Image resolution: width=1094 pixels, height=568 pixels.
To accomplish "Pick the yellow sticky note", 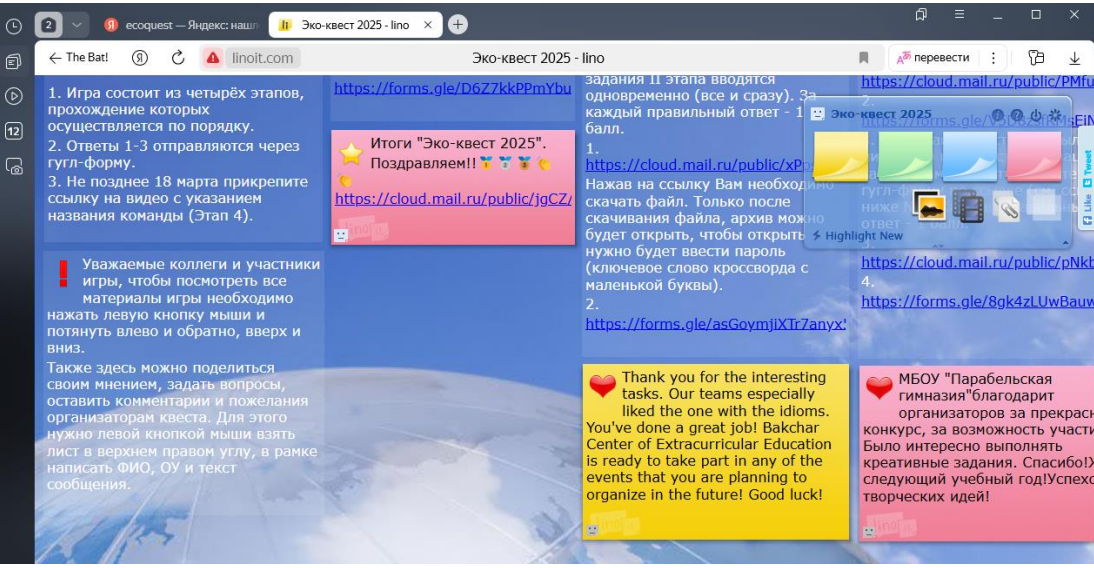I will (841, 156).
